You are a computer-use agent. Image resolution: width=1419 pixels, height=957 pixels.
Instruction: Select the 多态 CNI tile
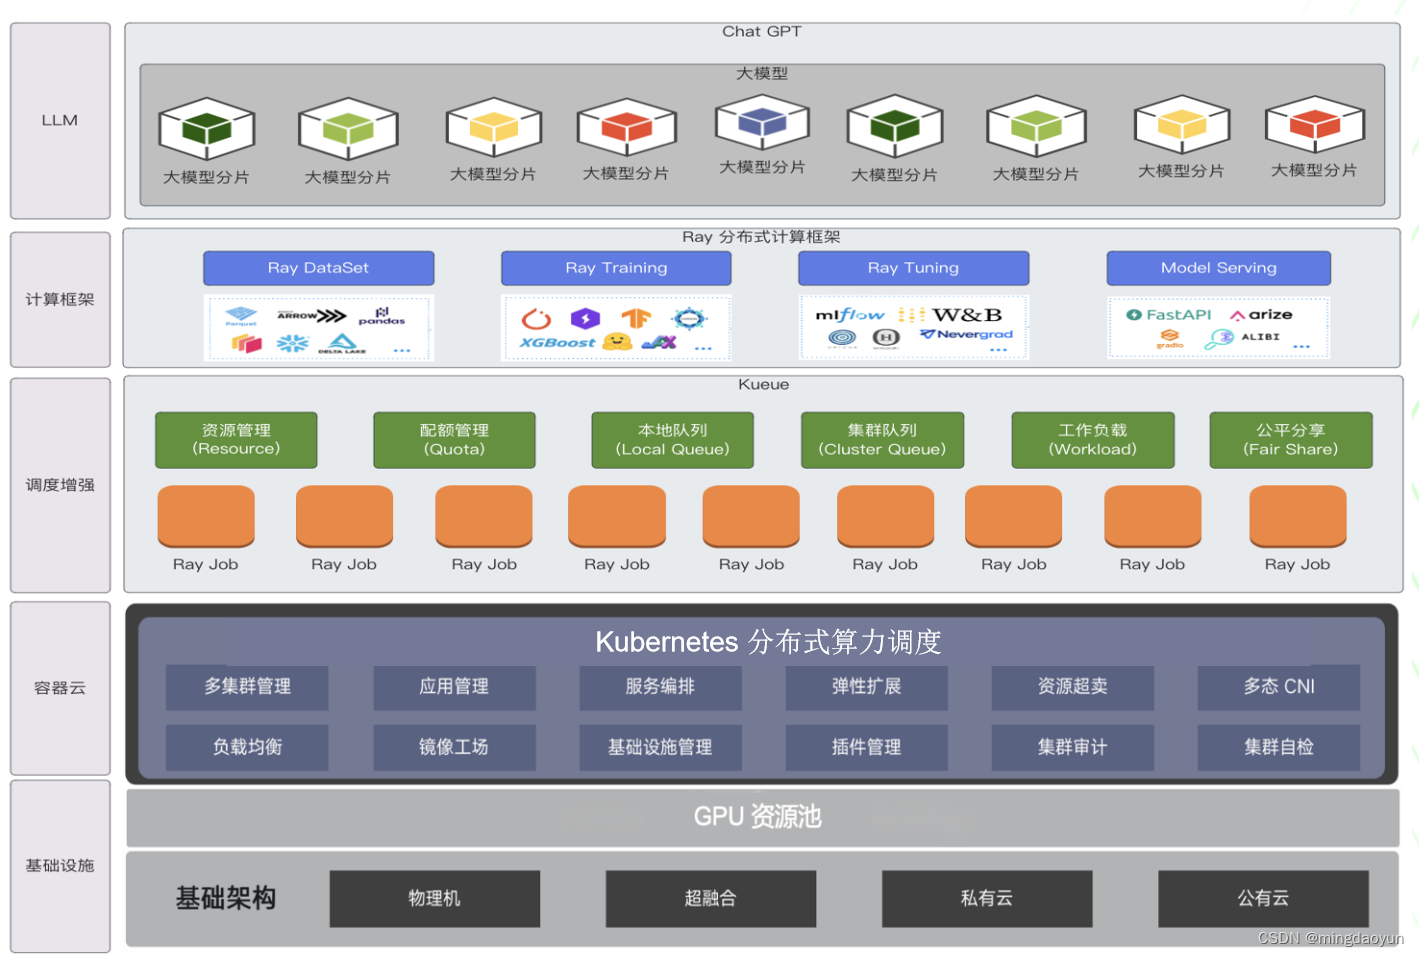[x=1279, y=687]
